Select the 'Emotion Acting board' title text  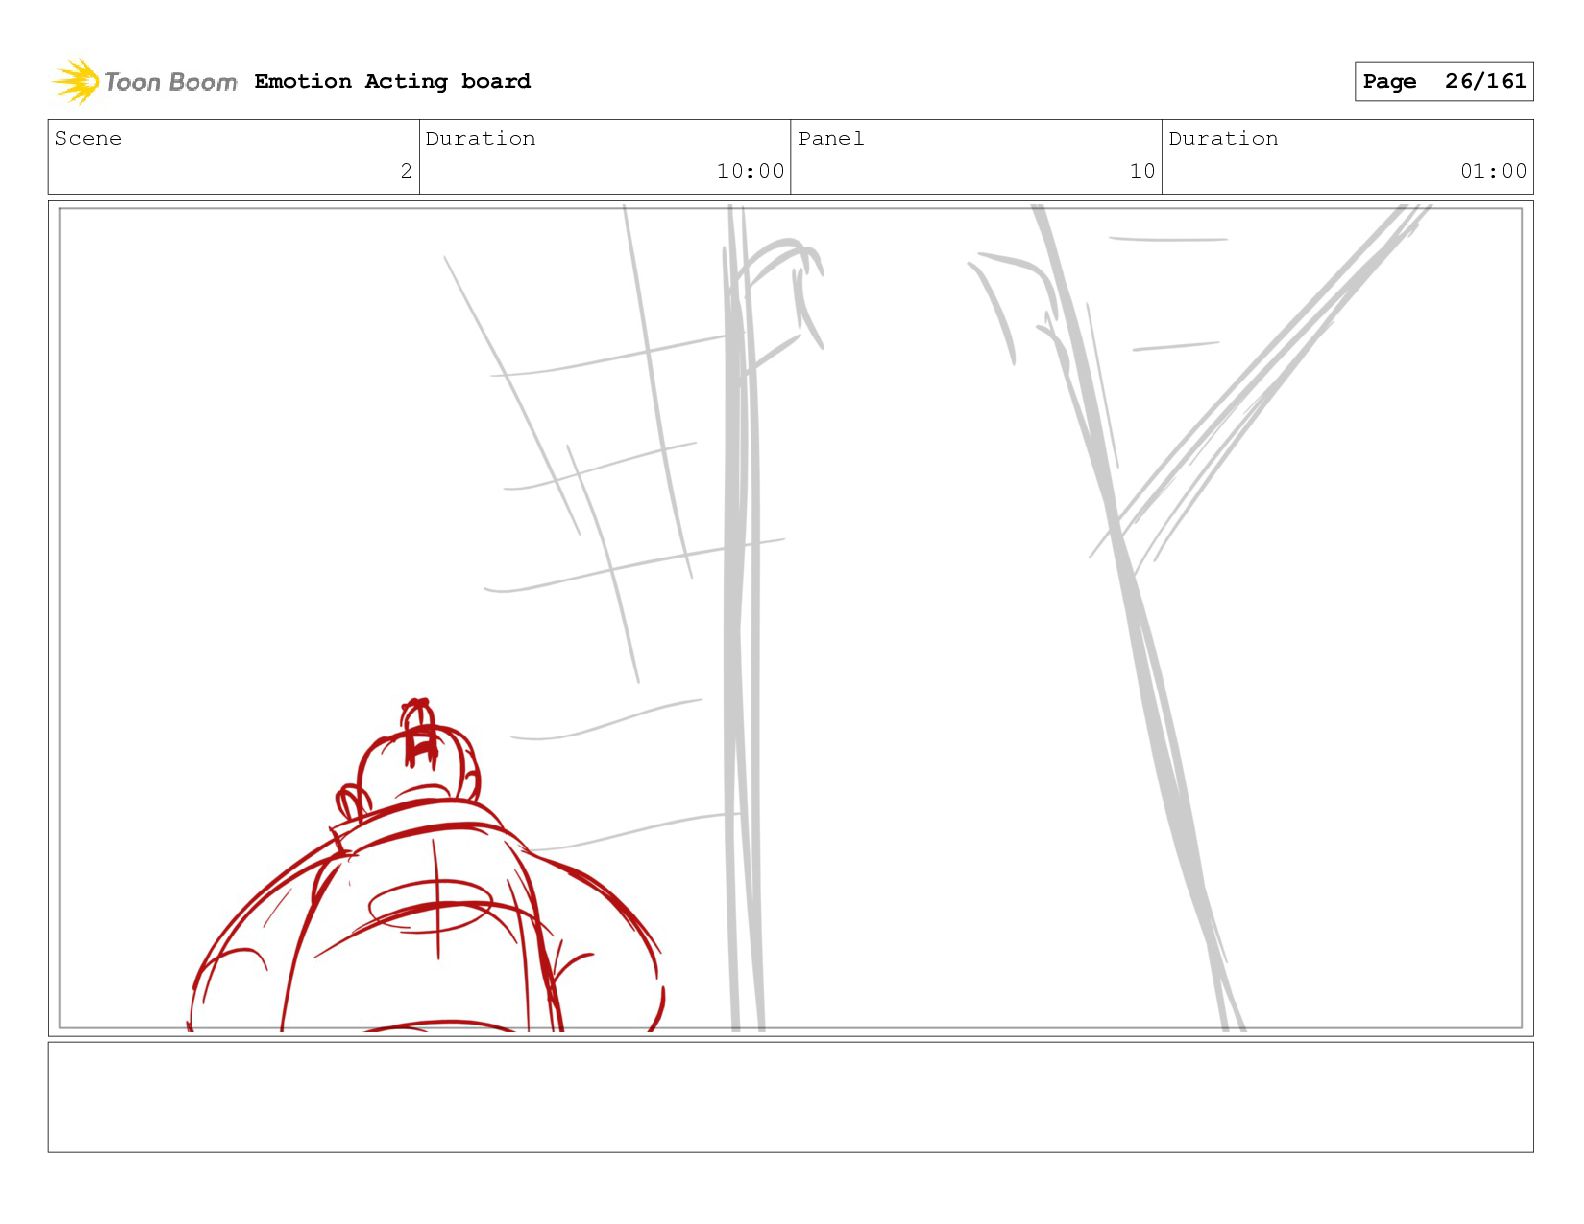coord(393,81)
